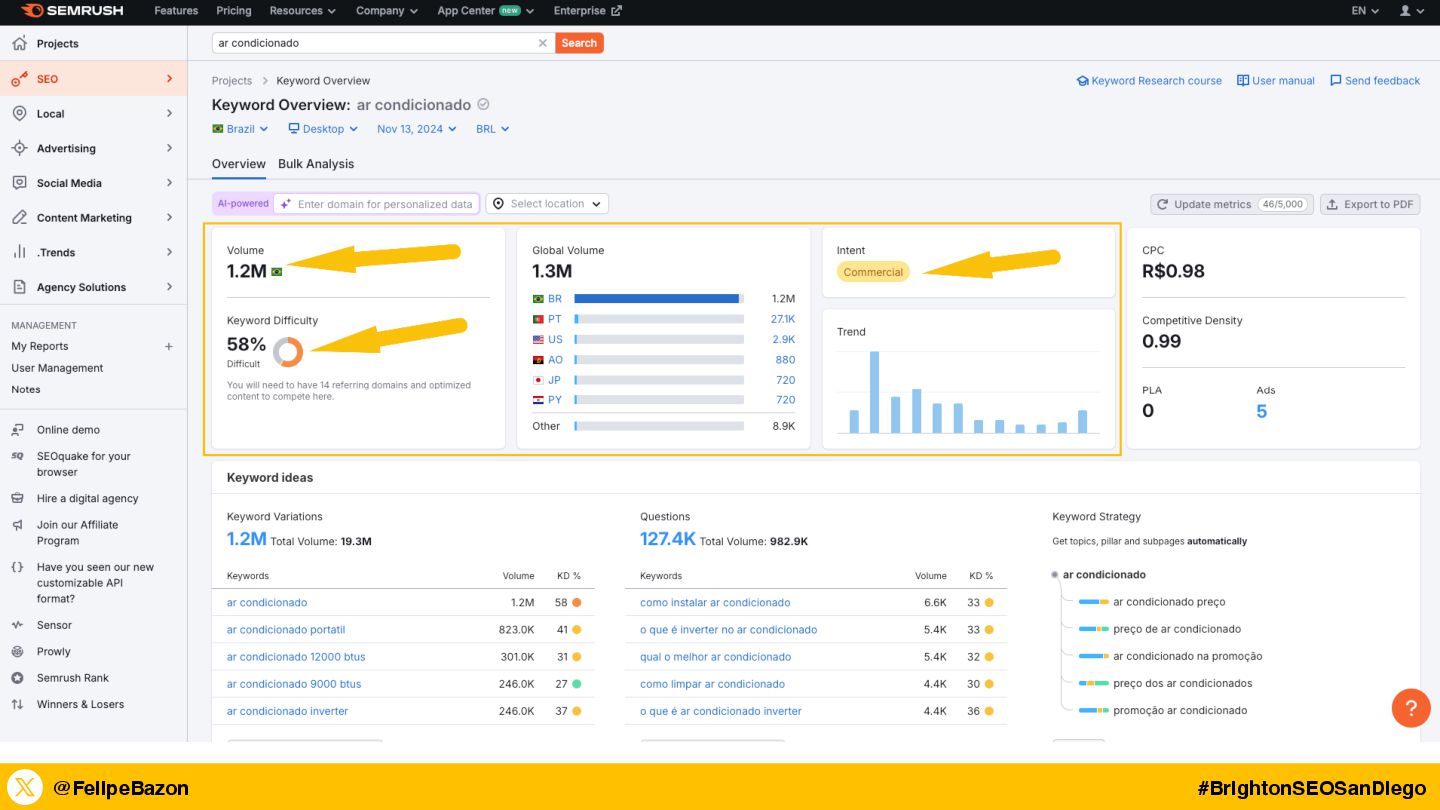Open the Pricing menu item
Image resolution: width=1440 pixels, height=810 pixels.
[234, 11]
